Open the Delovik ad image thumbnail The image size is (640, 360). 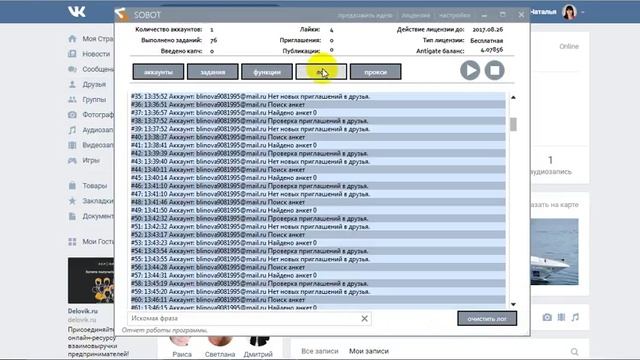point(91,280)
